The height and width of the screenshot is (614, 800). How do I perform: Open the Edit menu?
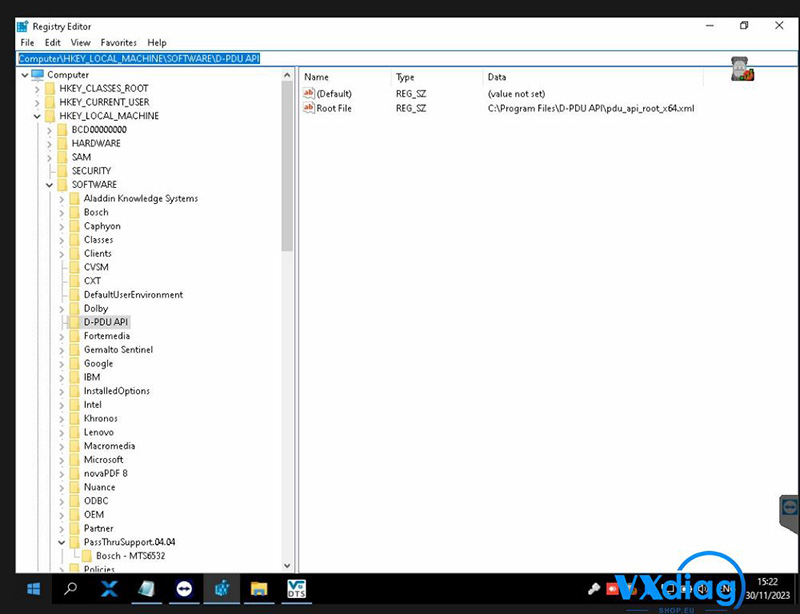pos(52,42)
